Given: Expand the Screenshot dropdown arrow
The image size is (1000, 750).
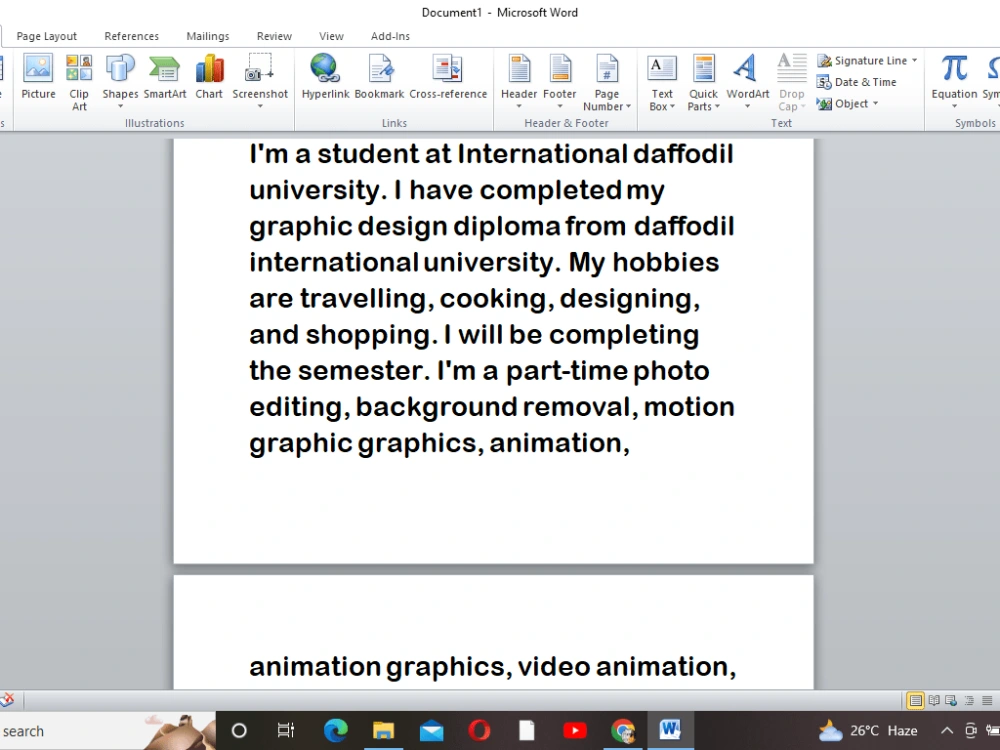Looking at the screenshot, I should (x=260, y=107).
